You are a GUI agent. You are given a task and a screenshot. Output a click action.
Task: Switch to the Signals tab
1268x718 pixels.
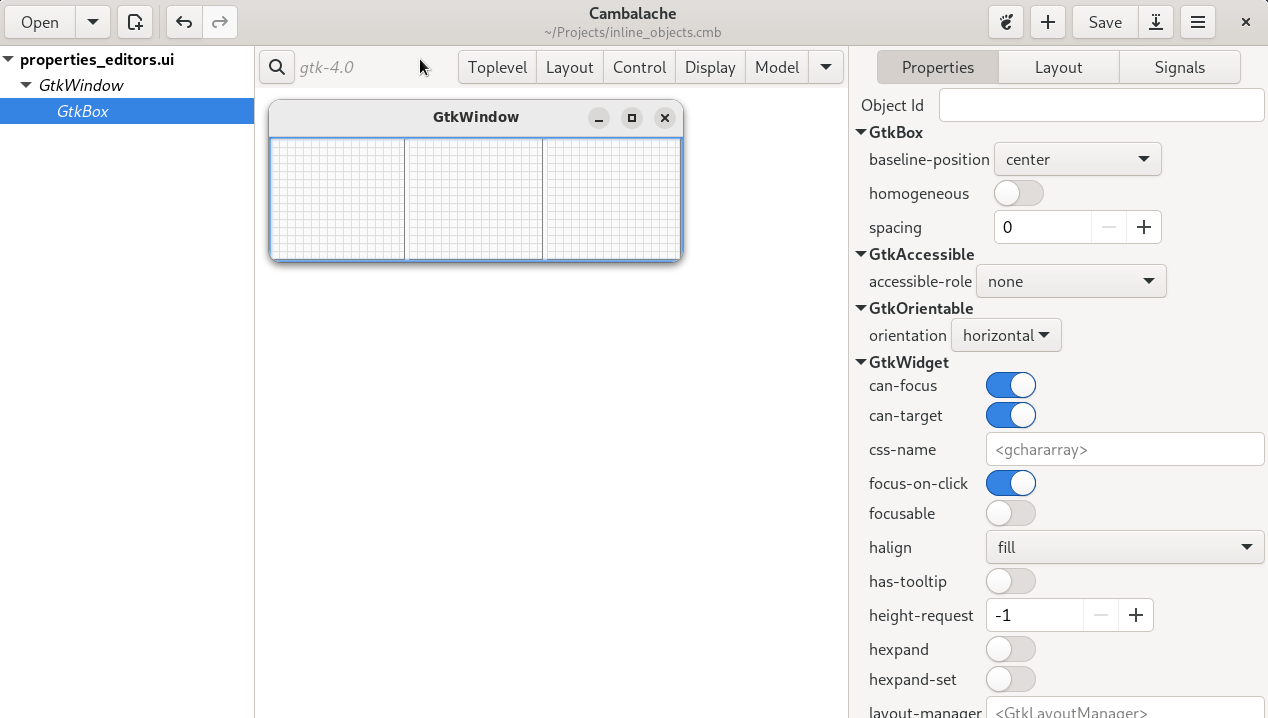[x=1180, y=67]
